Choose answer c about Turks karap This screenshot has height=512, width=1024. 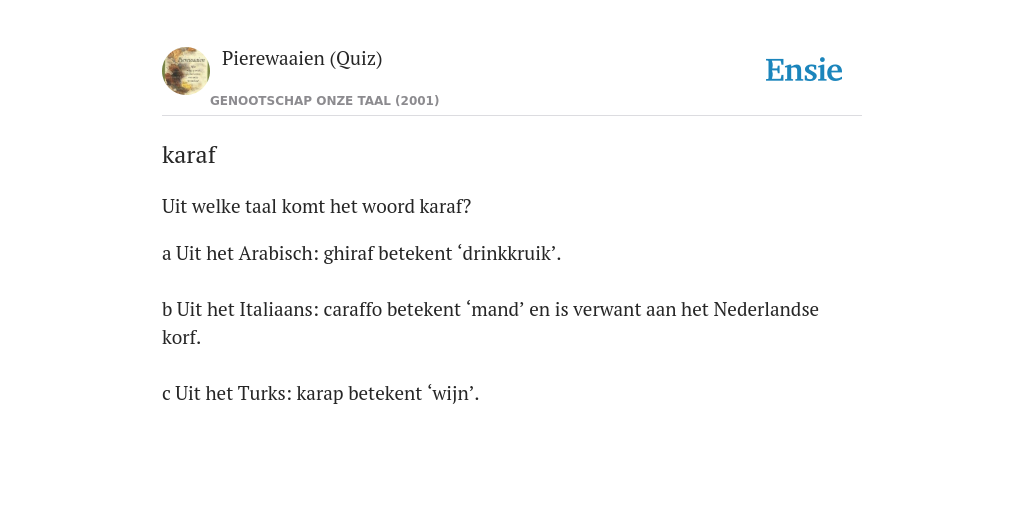[x=320, y=394]
